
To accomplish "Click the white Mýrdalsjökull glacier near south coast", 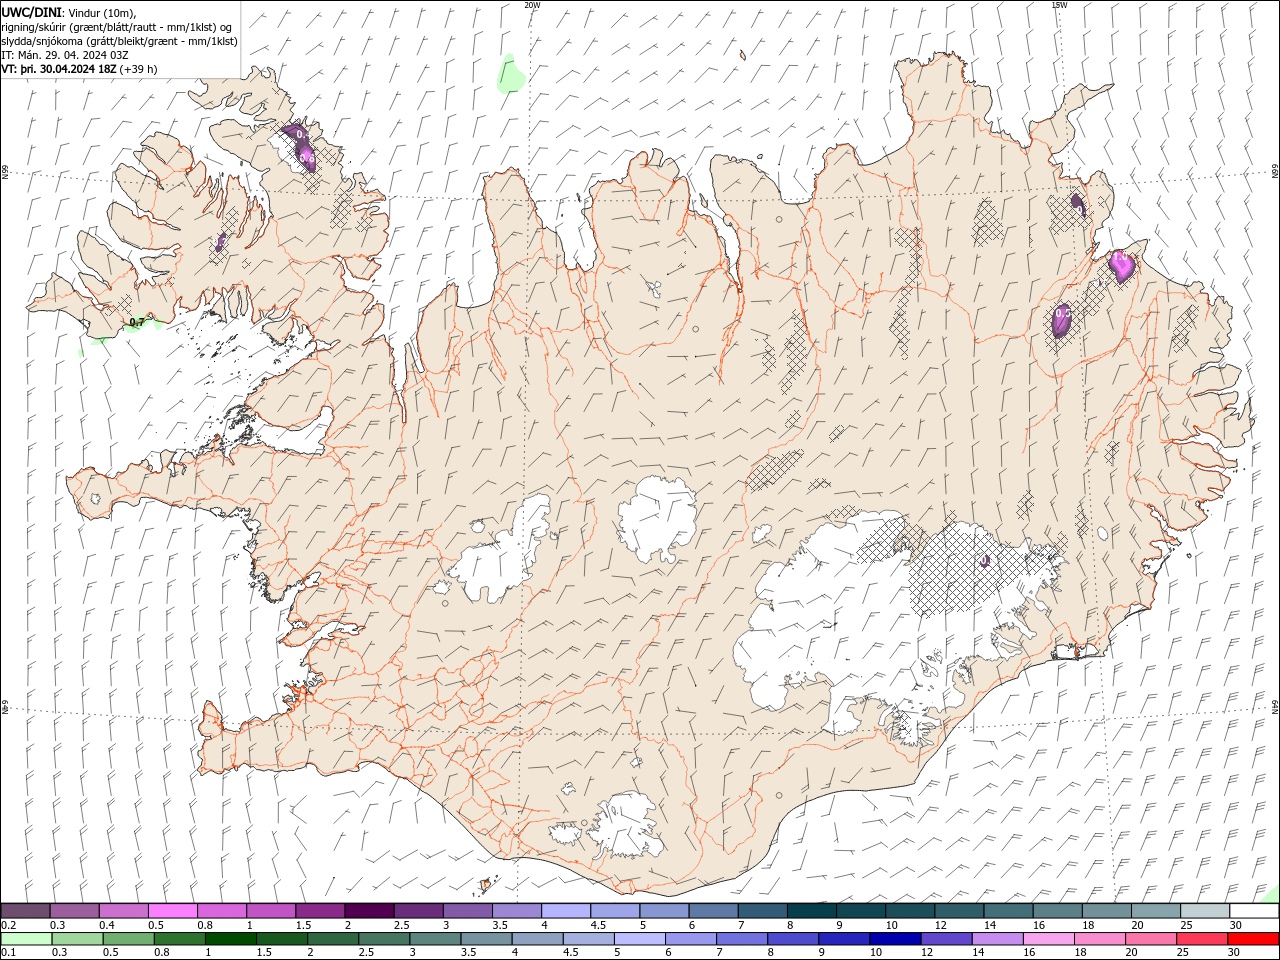I will [625, 826].
